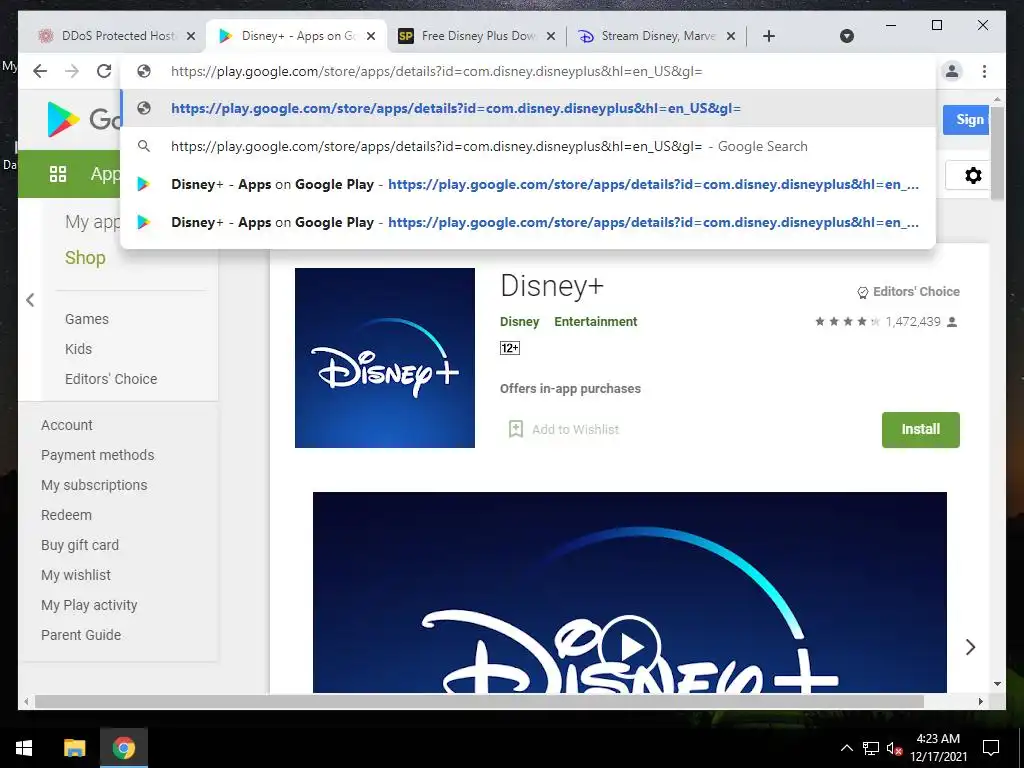Open the network icon in the system tray
Viewport: 1024px width, 768px height.
pyautogui.click(x=871, y=748)
